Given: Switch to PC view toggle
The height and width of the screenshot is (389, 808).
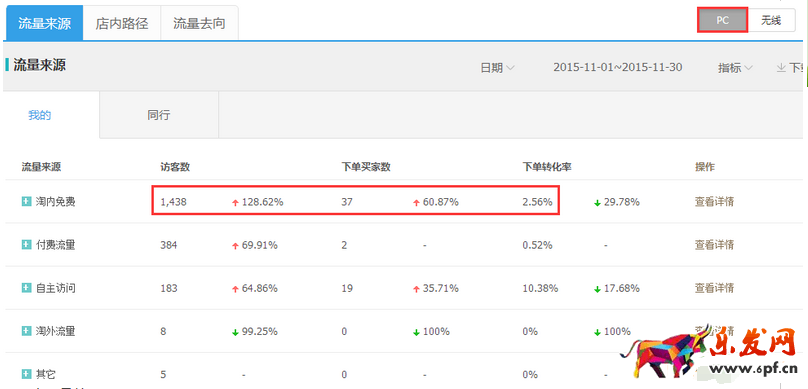Looking at the screenshot, I should click(722, 21).
